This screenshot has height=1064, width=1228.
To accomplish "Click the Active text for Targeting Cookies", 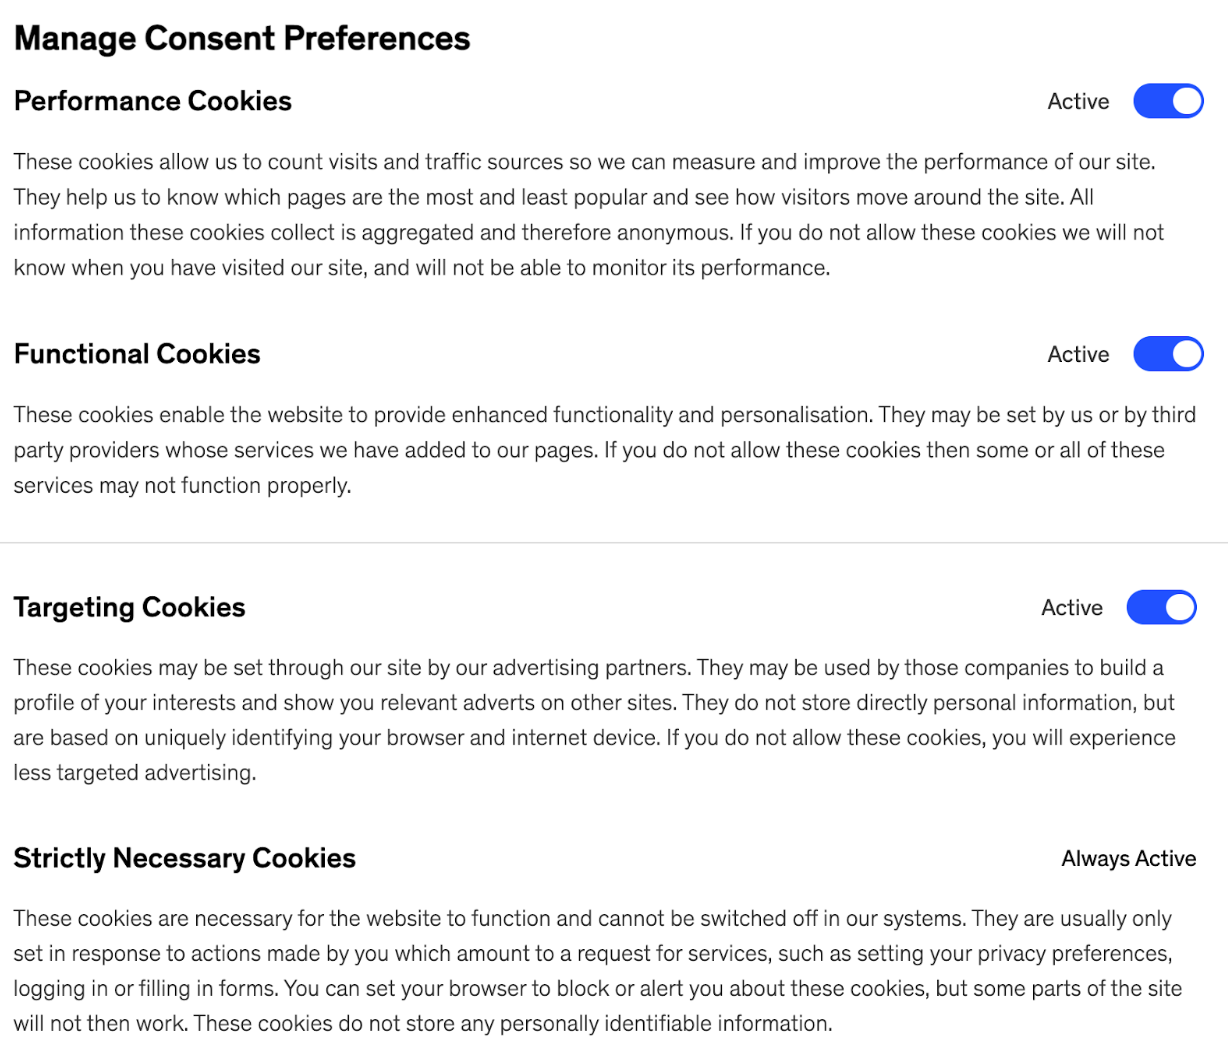I will 1072,607.
